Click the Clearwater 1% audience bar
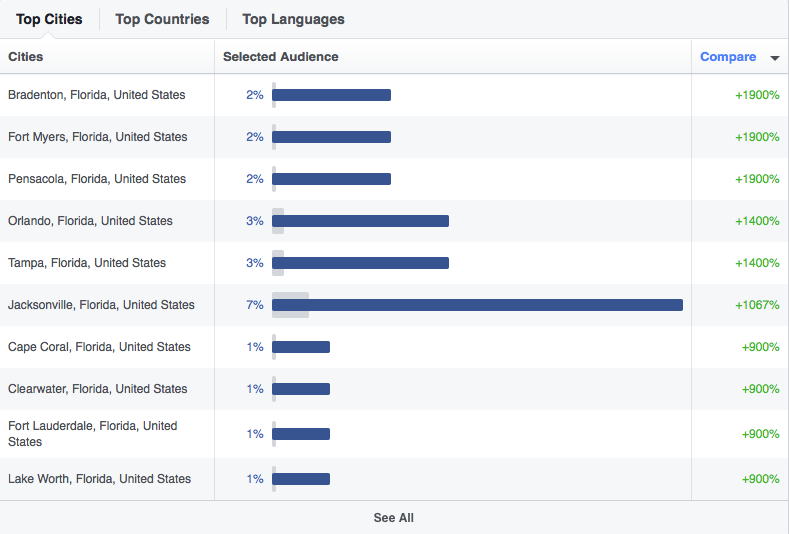Image resolution: width=789 pixels, height=534 pixels. pyautogui.click(x=301, y=389)
